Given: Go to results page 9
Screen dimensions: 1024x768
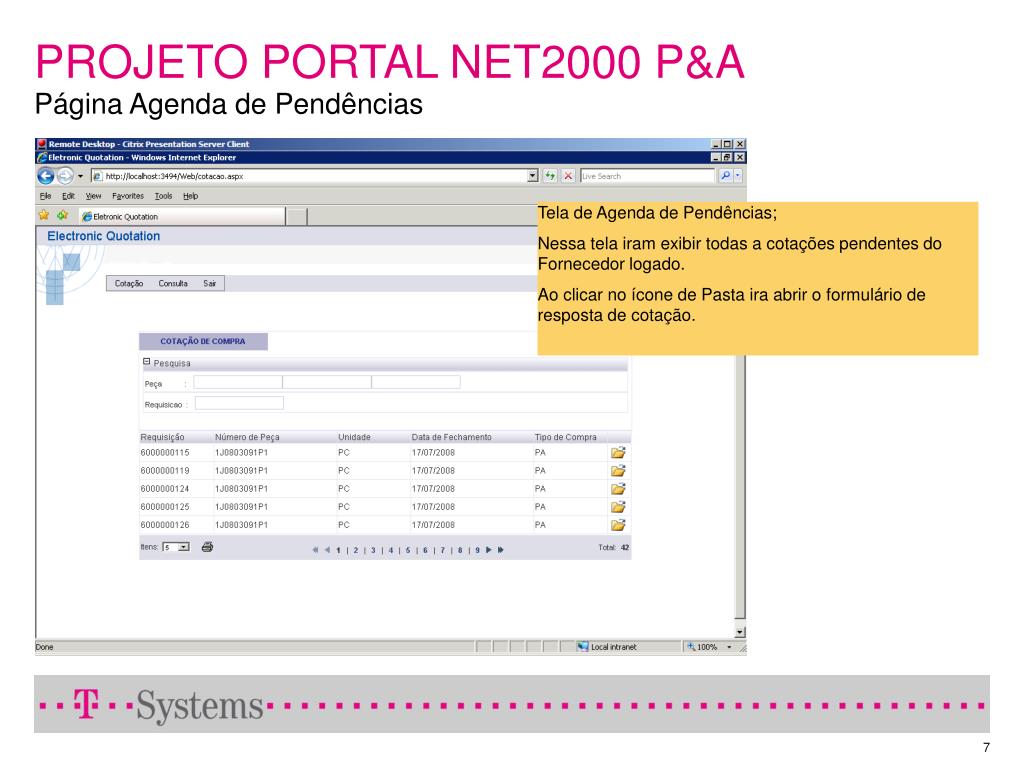Looking at the screenshot, I should point(477,551).
